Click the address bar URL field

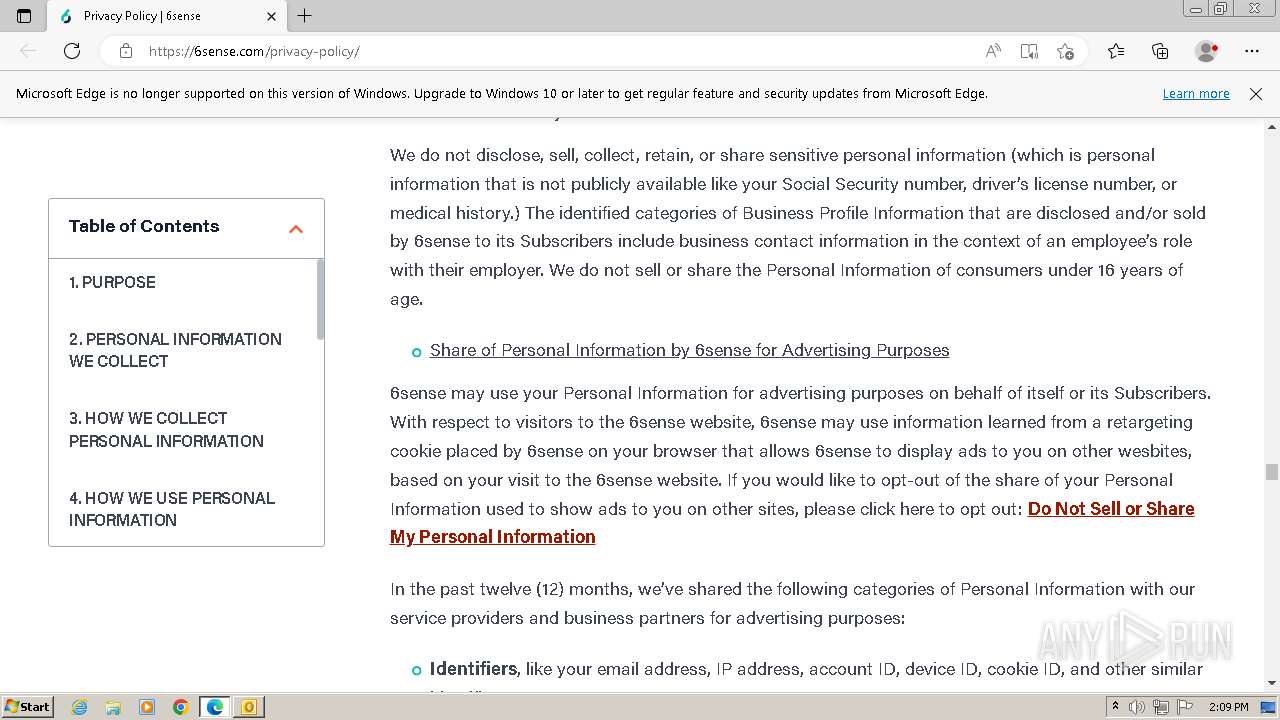pyautogui.click(x=560, y=51)
